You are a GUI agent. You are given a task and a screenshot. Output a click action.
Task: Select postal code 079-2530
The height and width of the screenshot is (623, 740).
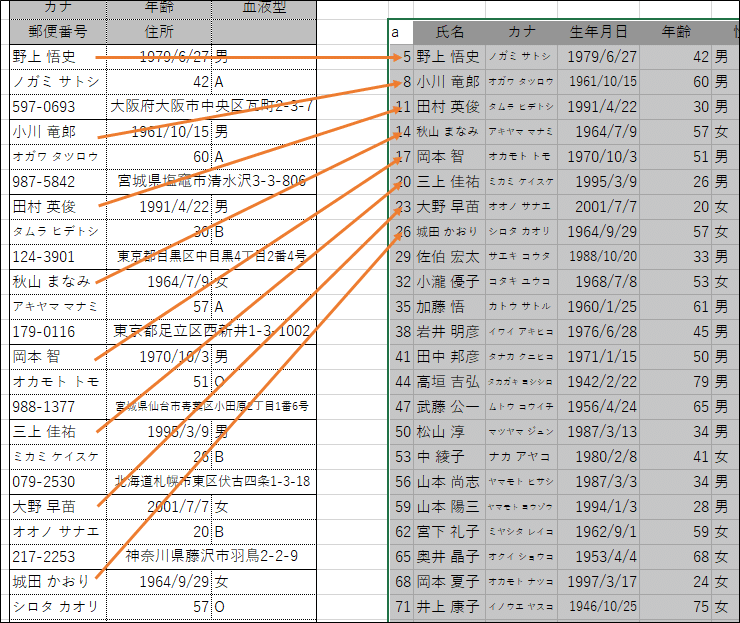click(x=58, y=482)
